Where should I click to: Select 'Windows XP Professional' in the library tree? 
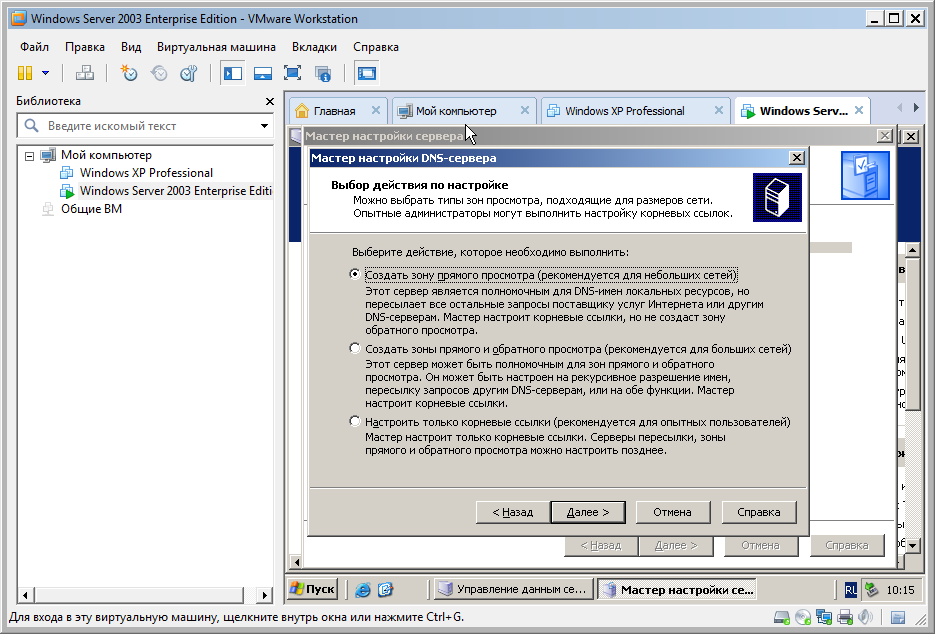click(146, 173)
